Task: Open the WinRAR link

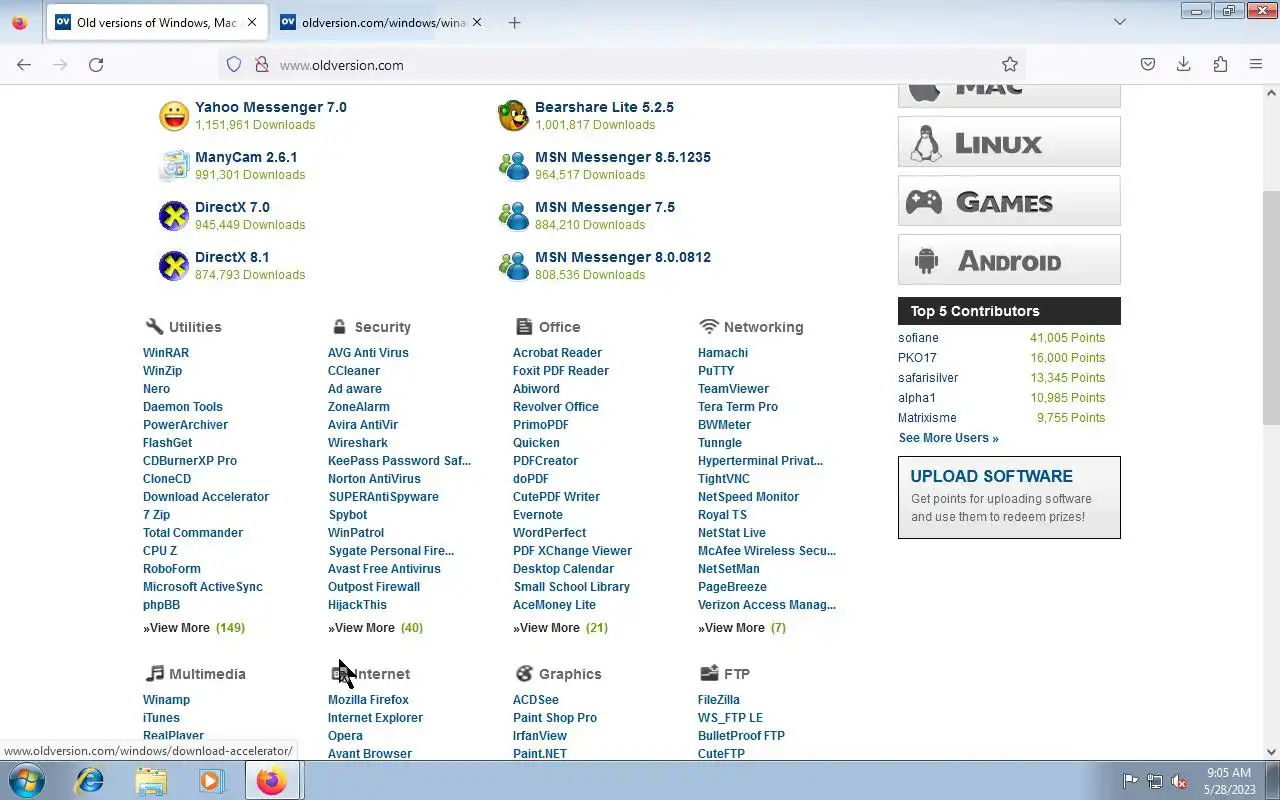Action: coord(166,353)
